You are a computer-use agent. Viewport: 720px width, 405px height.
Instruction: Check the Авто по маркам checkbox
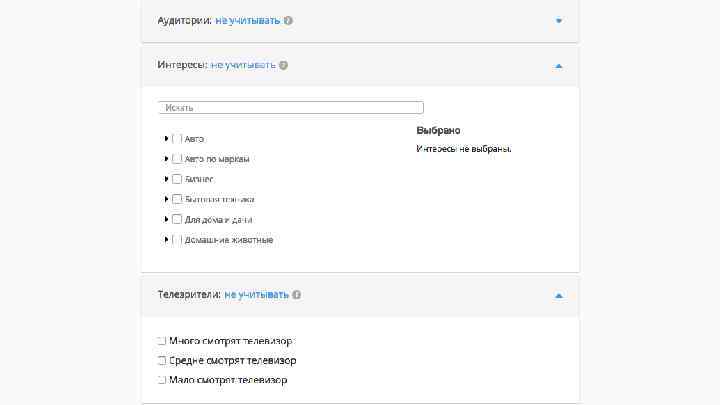coord(177,158)
